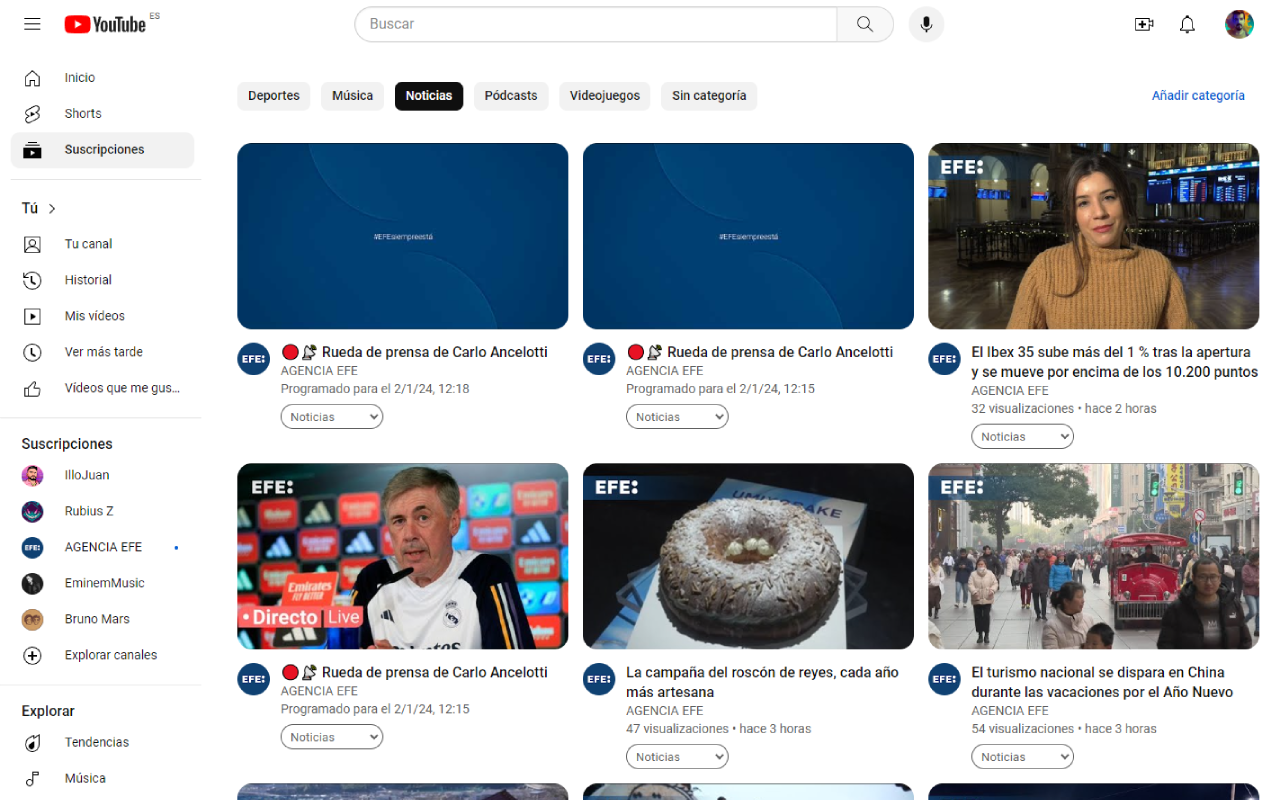
Task: Click the Buscar search field
Action: (596, 24)
